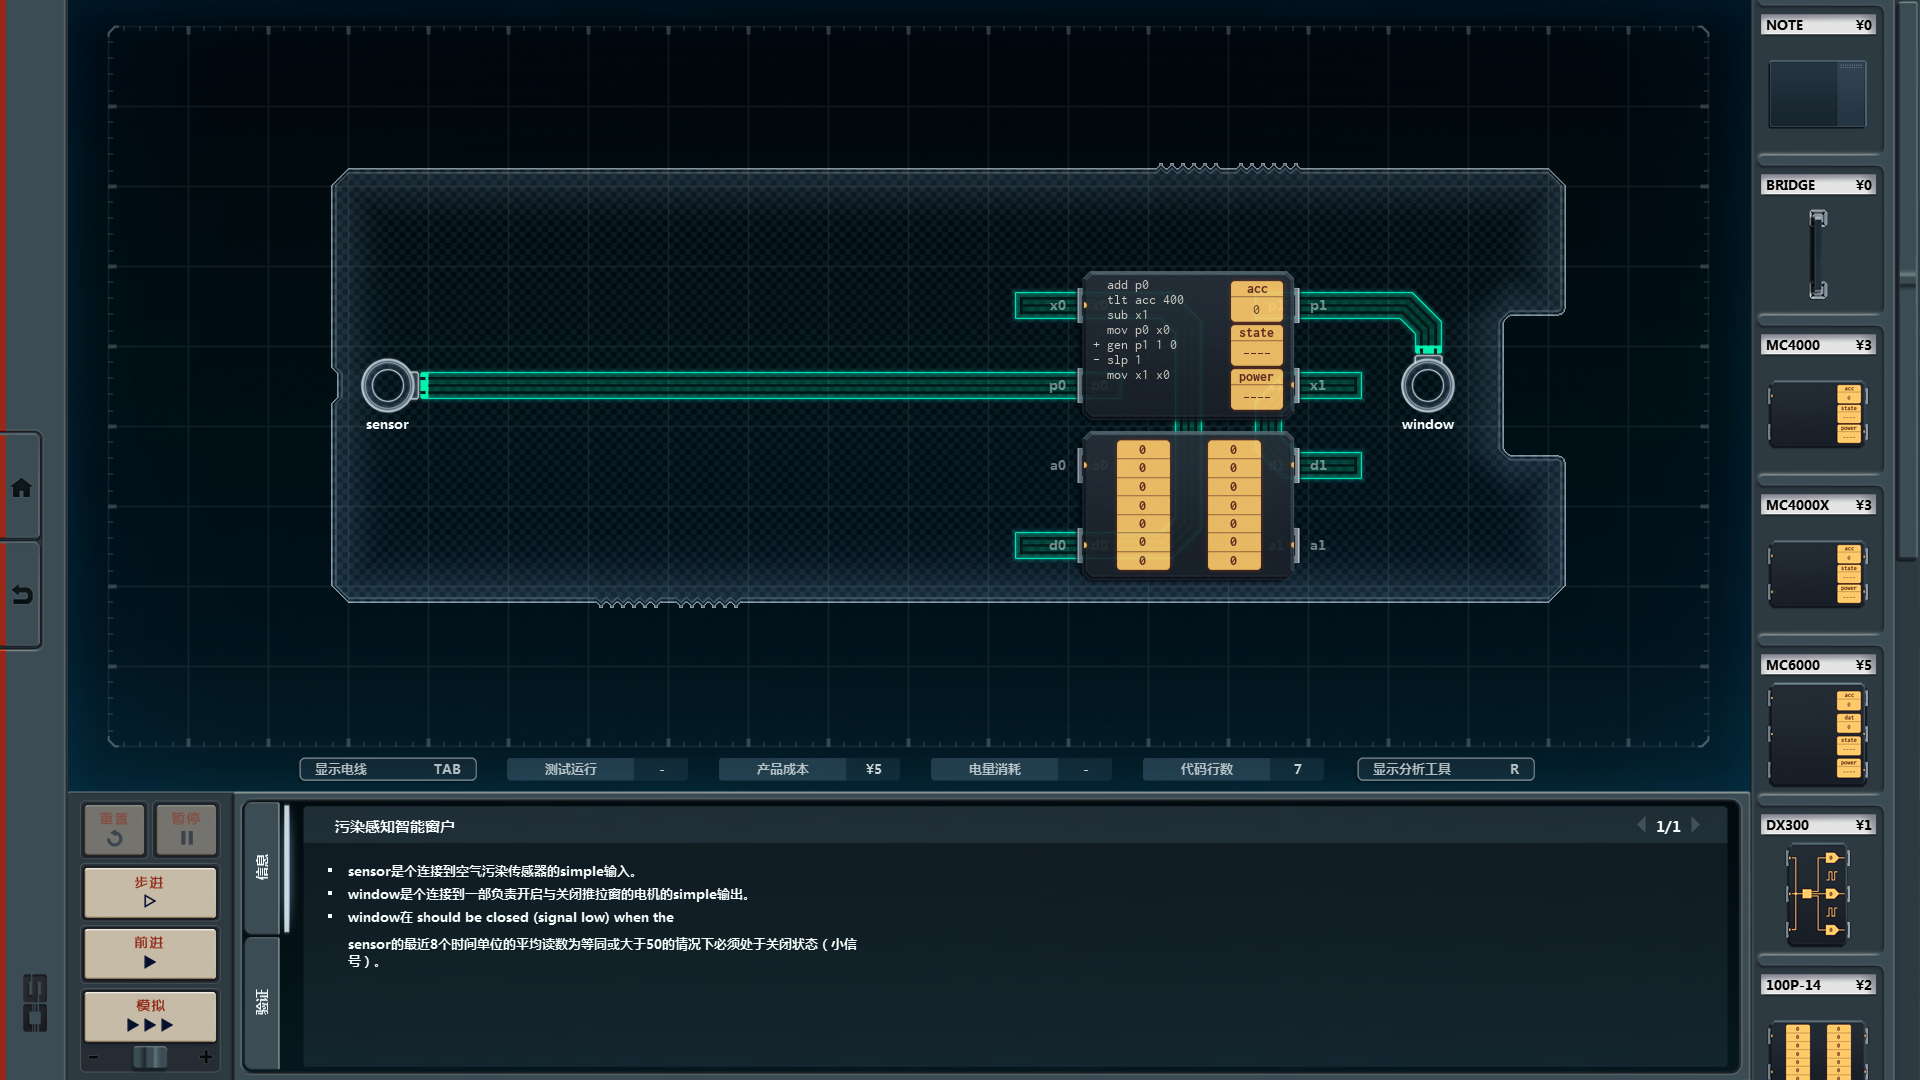The height and width of the screenshot is (1080, 1920).
Task: Choose the 100P-14 memory part
Action: point(1817,1048)
